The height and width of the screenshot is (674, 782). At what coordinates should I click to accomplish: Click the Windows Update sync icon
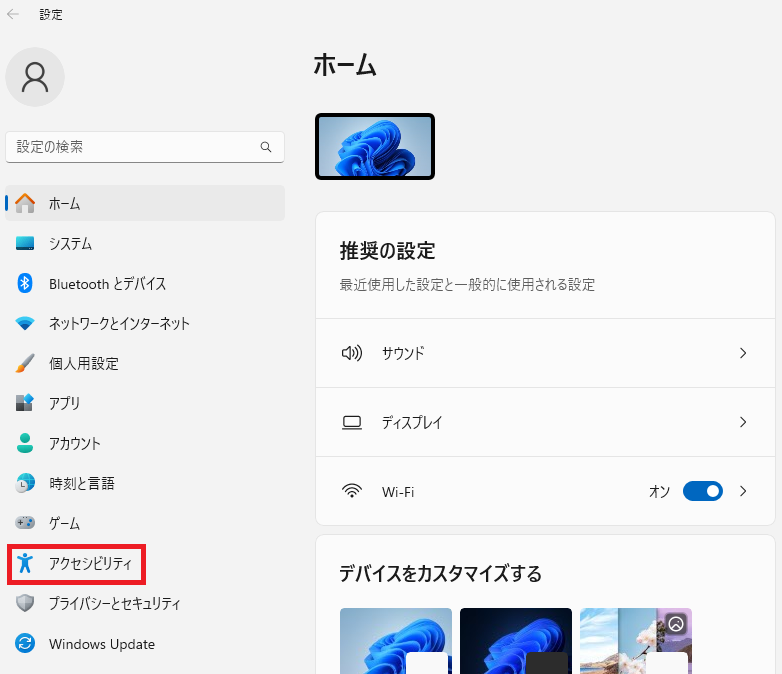tap(26, 644)
